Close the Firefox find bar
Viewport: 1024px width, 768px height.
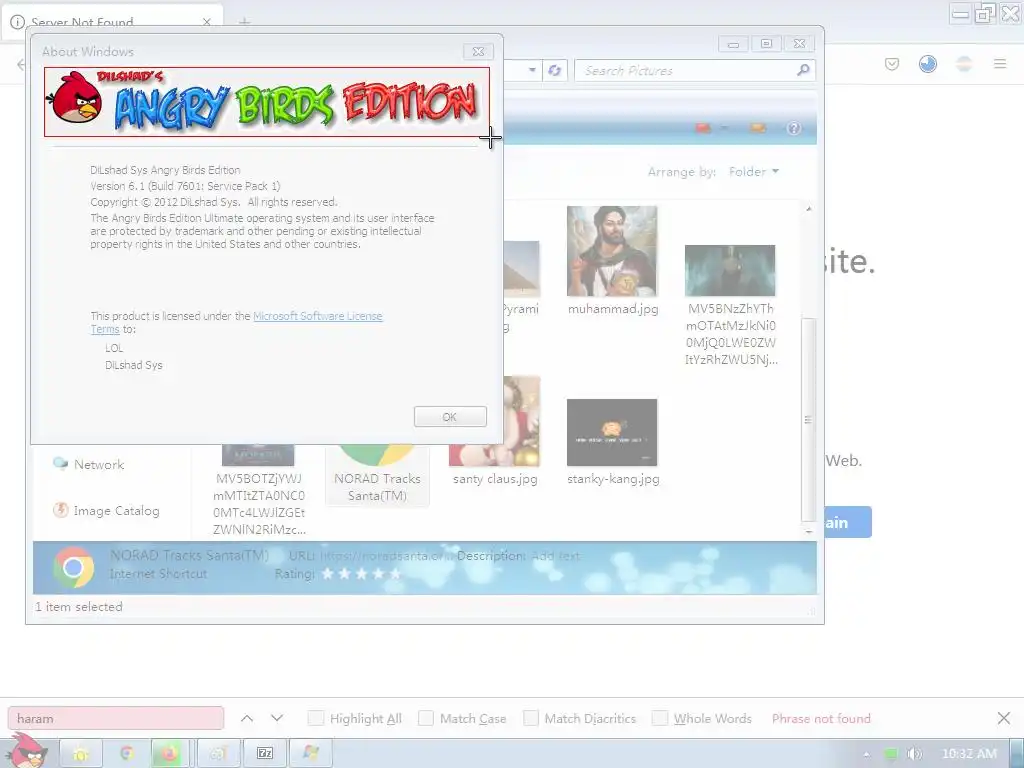coord(1004,718)
